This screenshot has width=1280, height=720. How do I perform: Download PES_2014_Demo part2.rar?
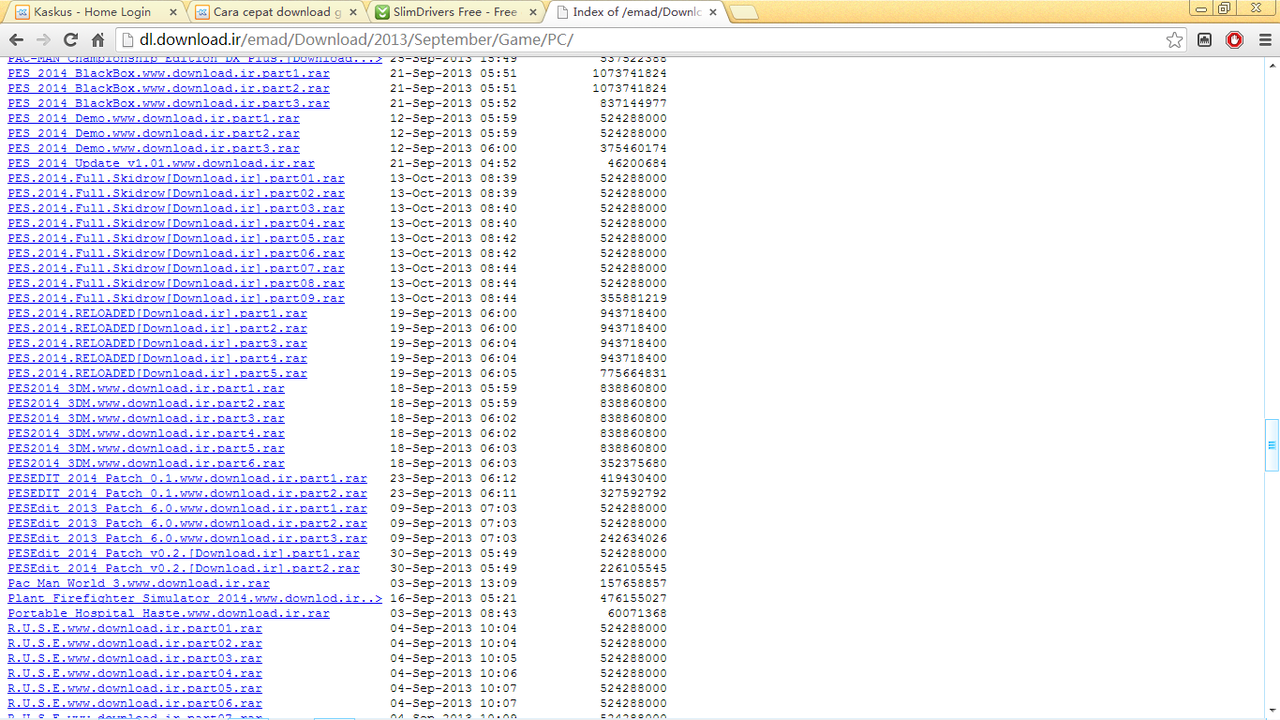pos(154,133)
